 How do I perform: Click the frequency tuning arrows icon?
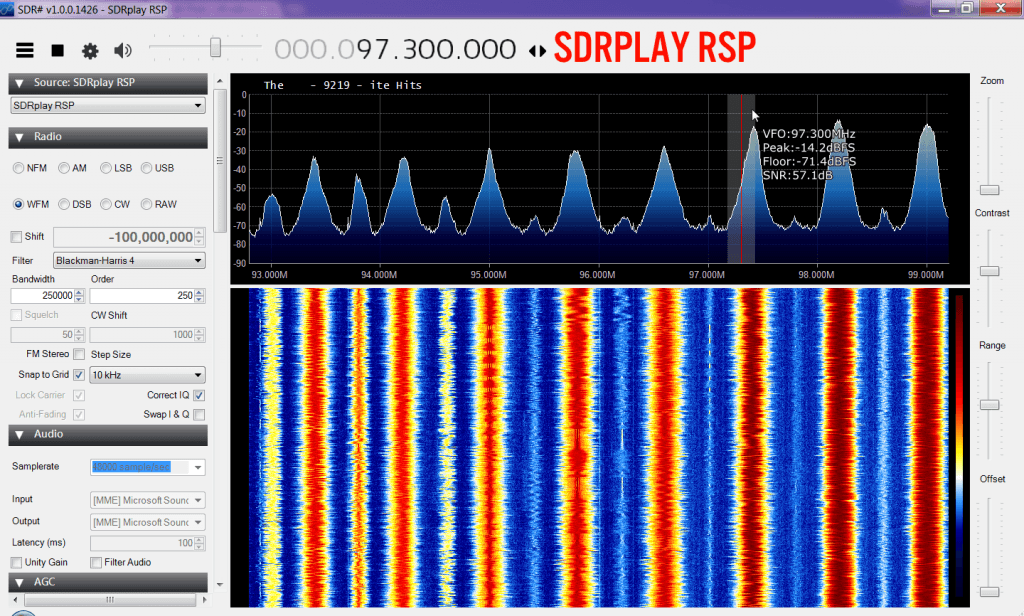pos(537,50)
